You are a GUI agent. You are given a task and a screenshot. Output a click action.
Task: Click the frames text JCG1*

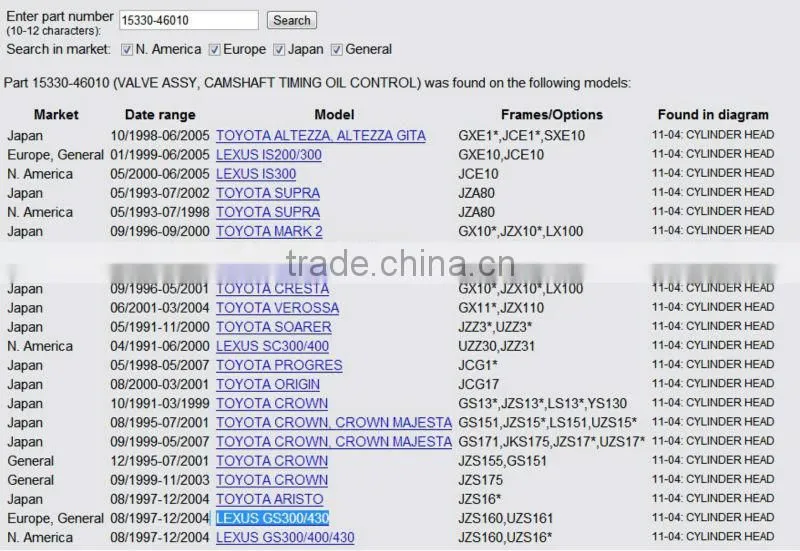478,365
